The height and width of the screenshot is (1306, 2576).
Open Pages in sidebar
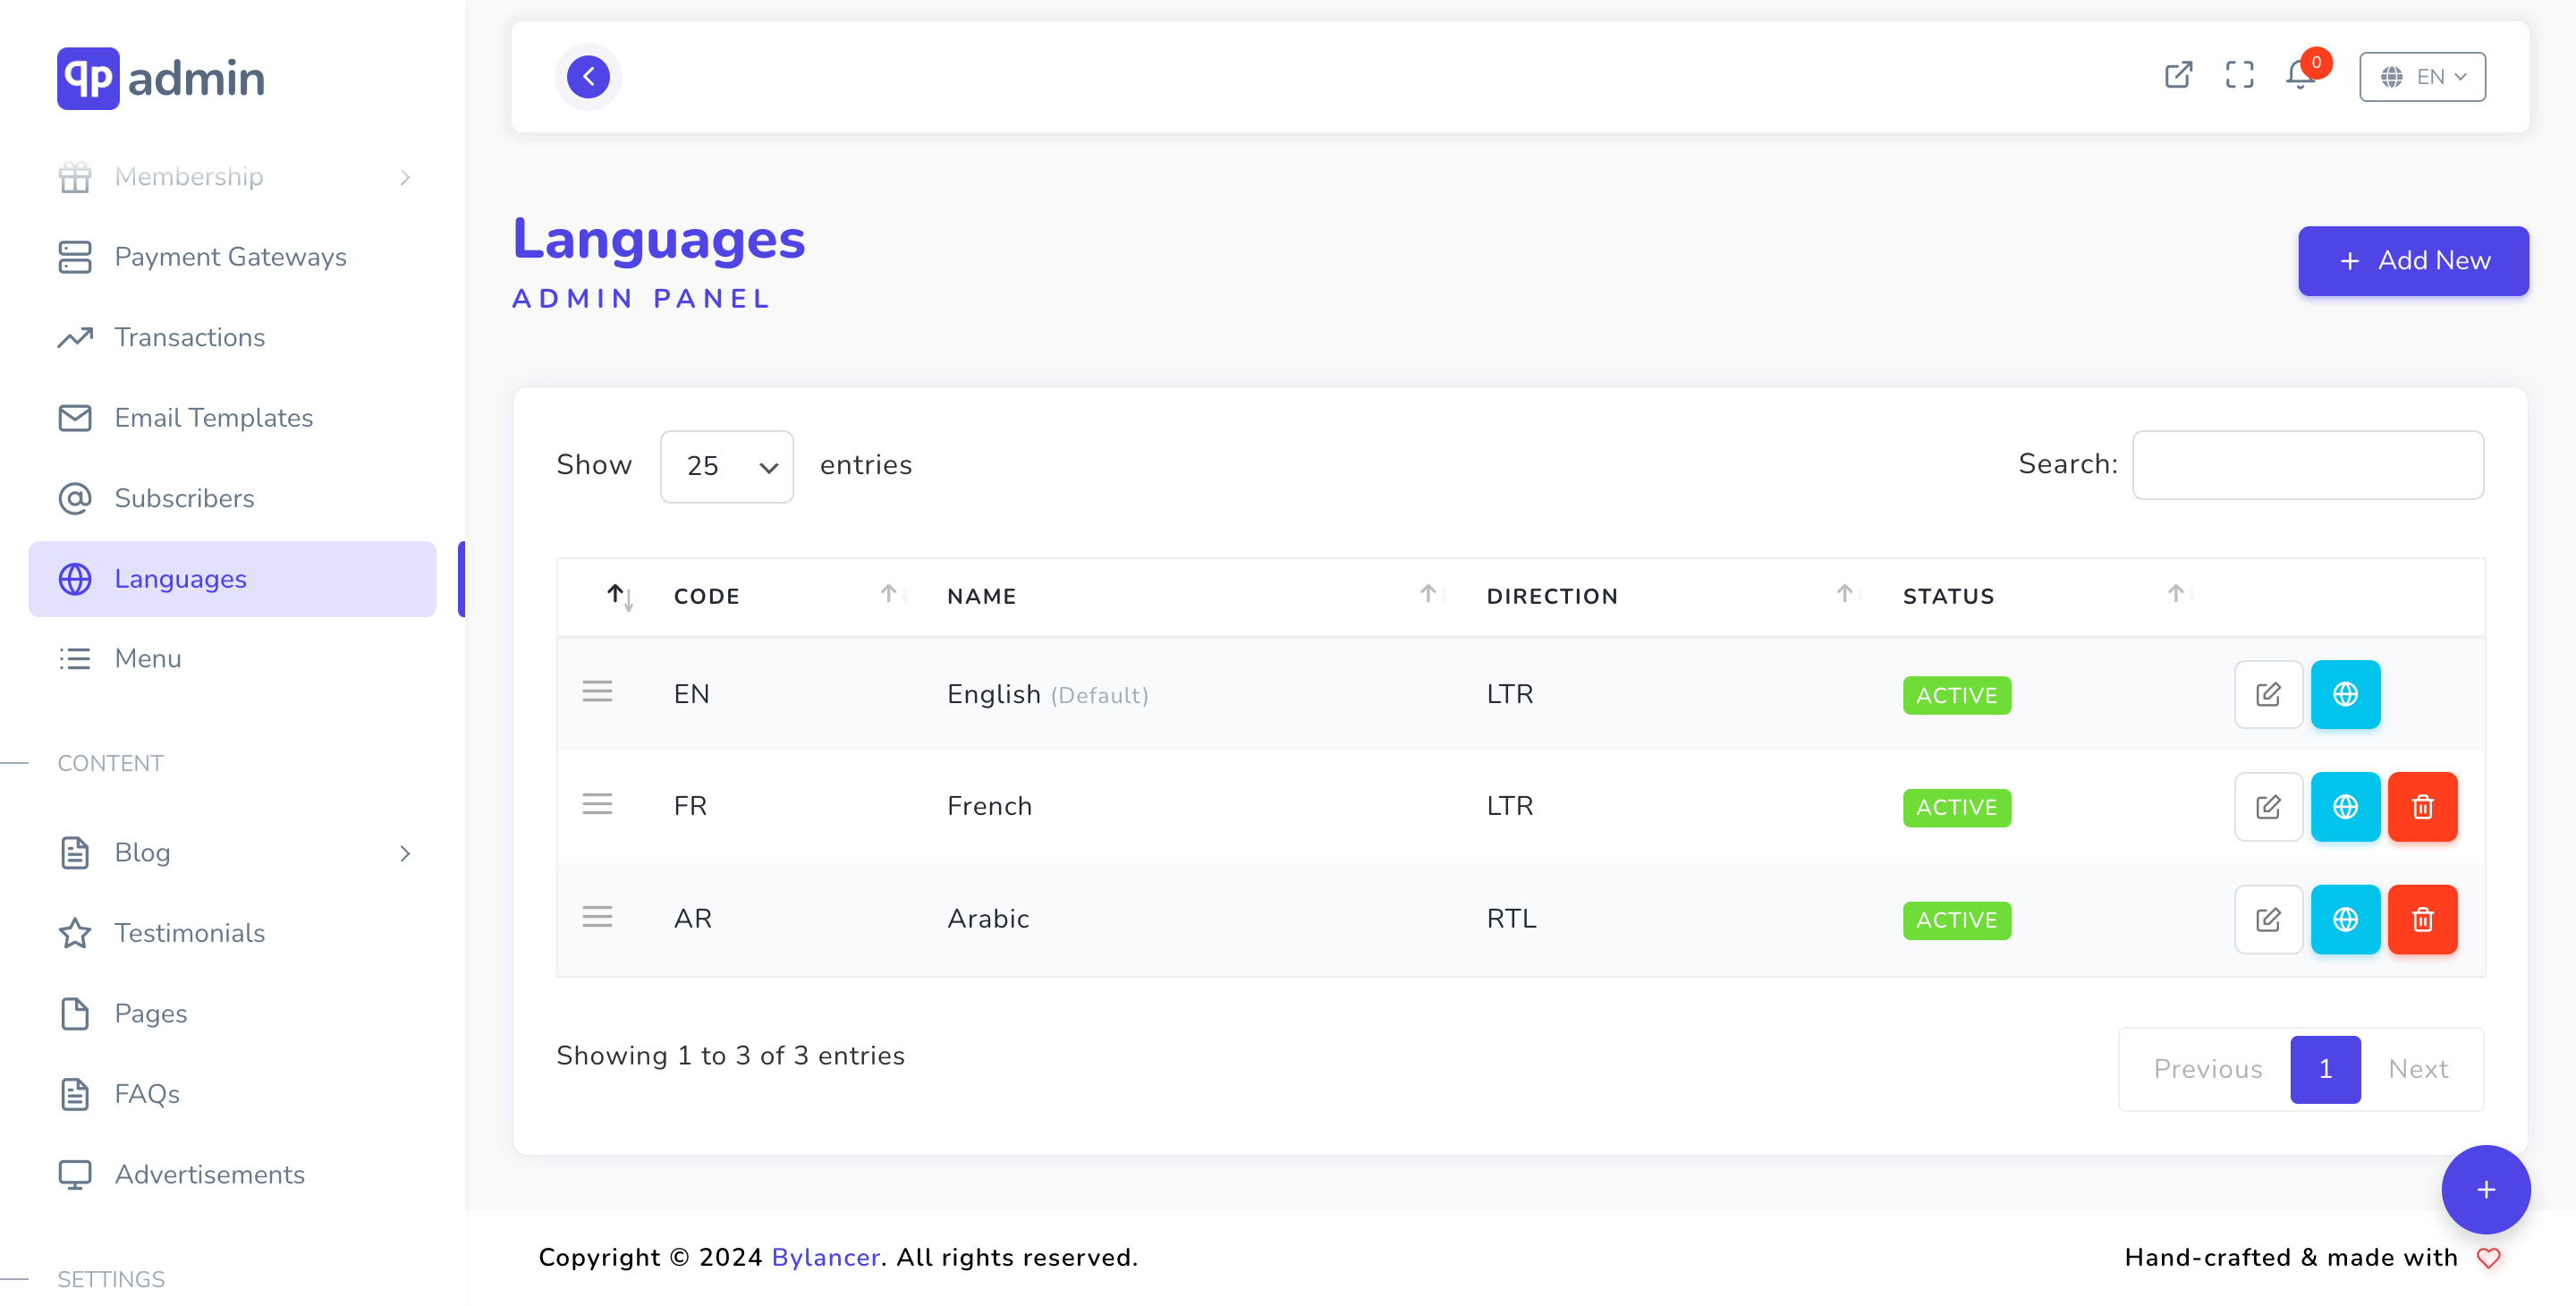point(232,1014)
